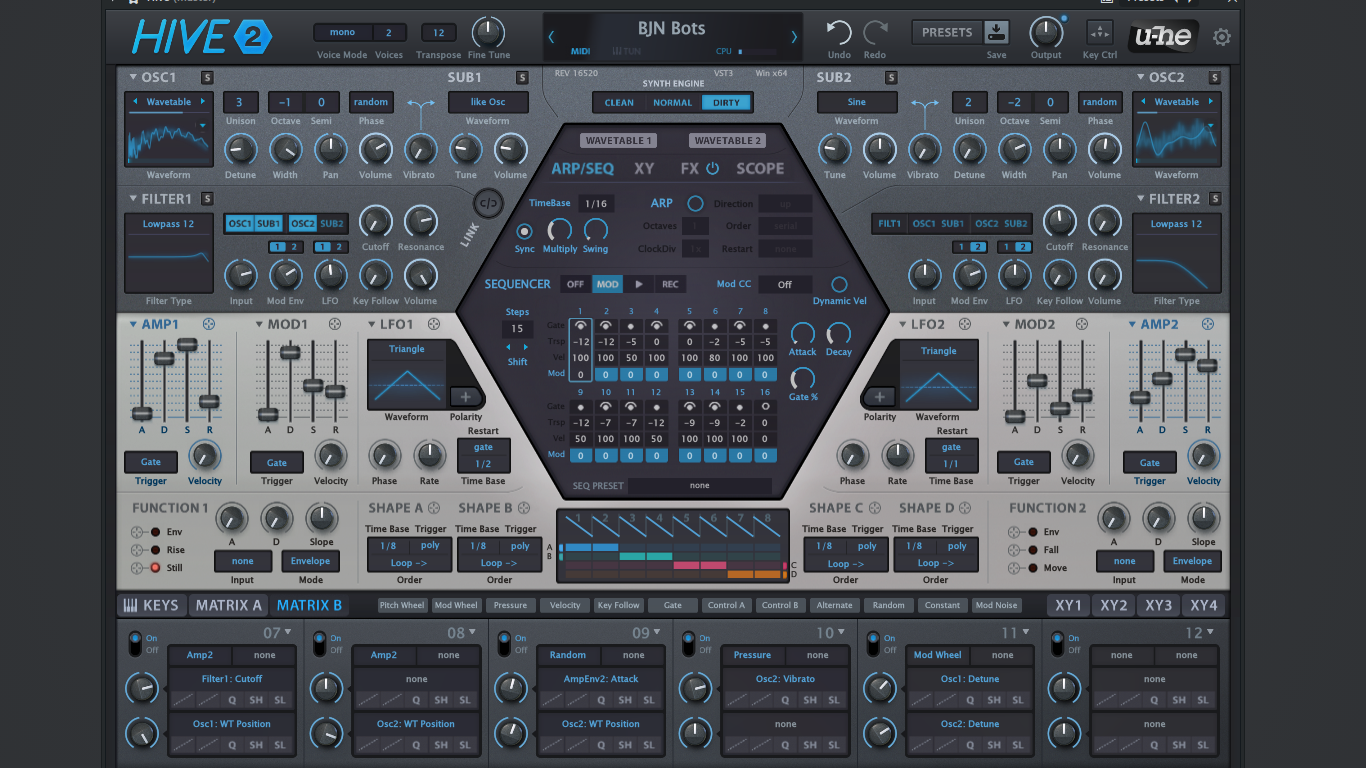Click the OSC1 solo S button

[207, 78]
